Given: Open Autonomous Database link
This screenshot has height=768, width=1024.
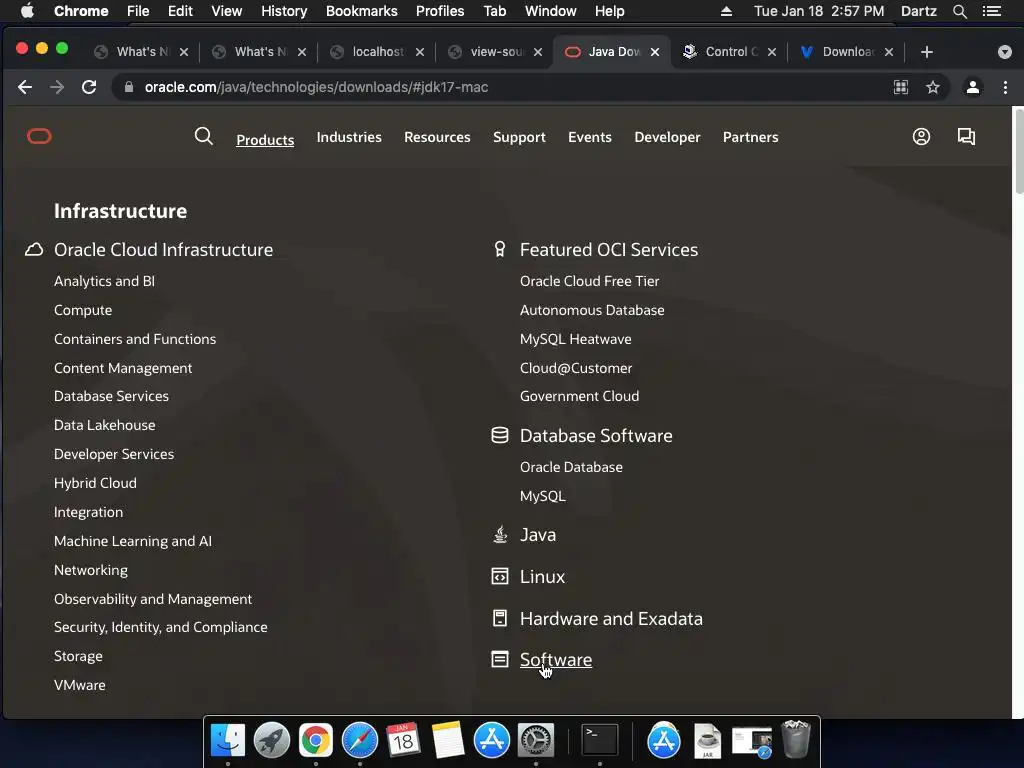Looking at the screenshot, I should pos(592,310).
